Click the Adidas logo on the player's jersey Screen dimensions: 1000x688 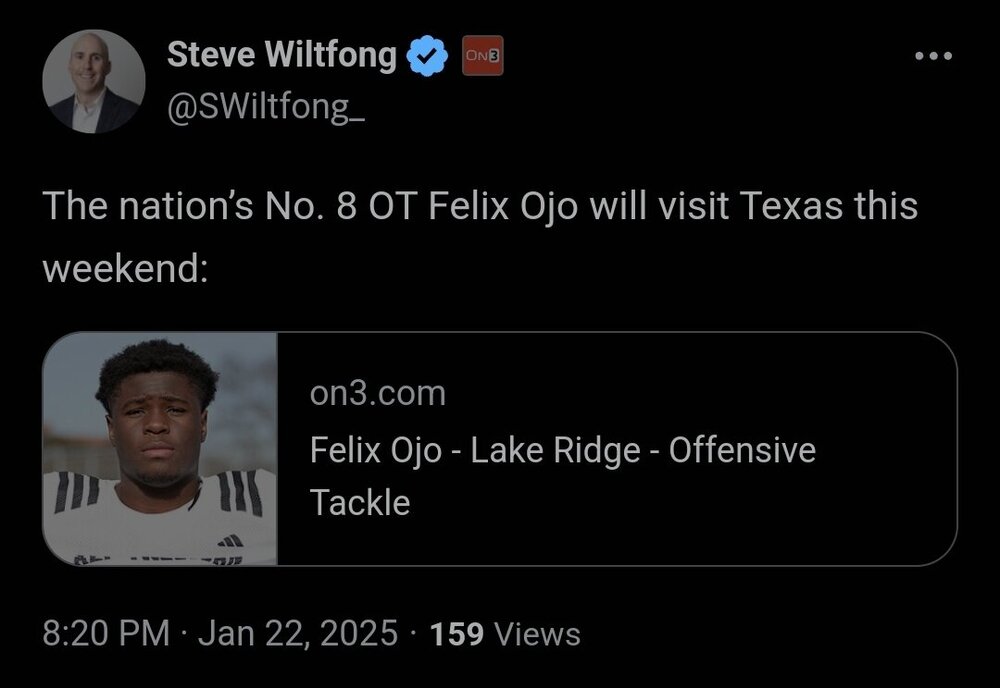point(231,540)
